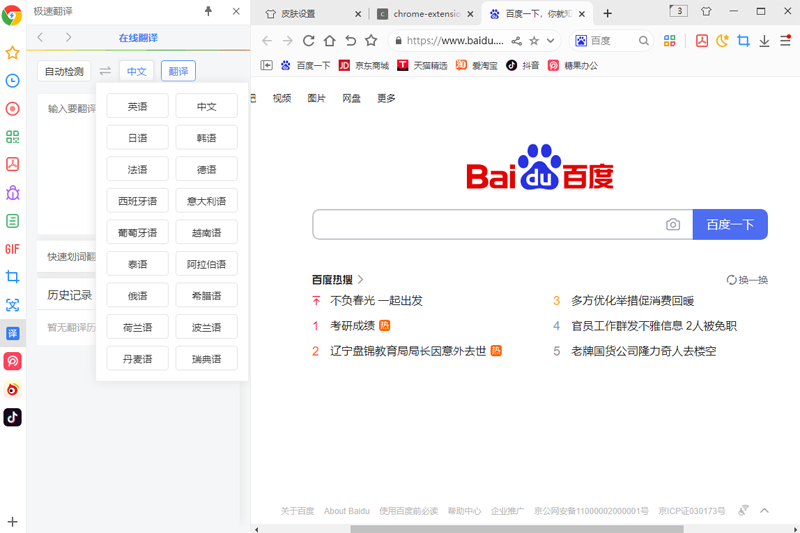Choose 英语 in language list
Image resolution: width=800 pixels, height=533 pixels.
tap(137, 106)
